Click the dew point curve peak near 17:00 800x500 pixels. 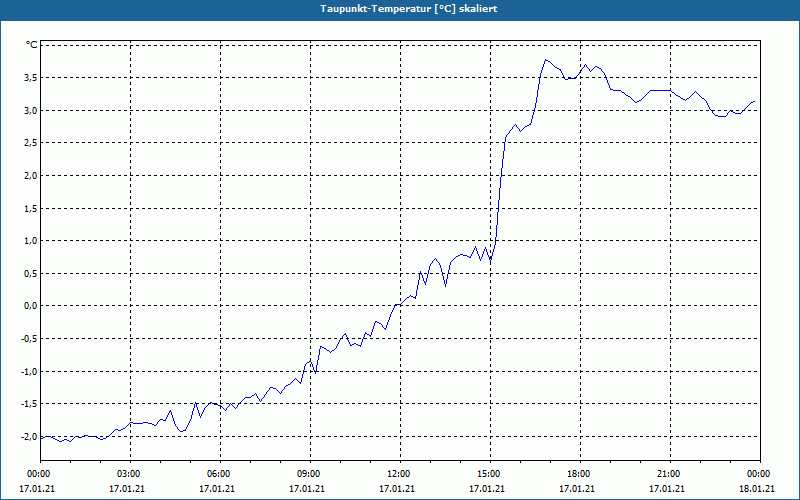pos(545,60)
